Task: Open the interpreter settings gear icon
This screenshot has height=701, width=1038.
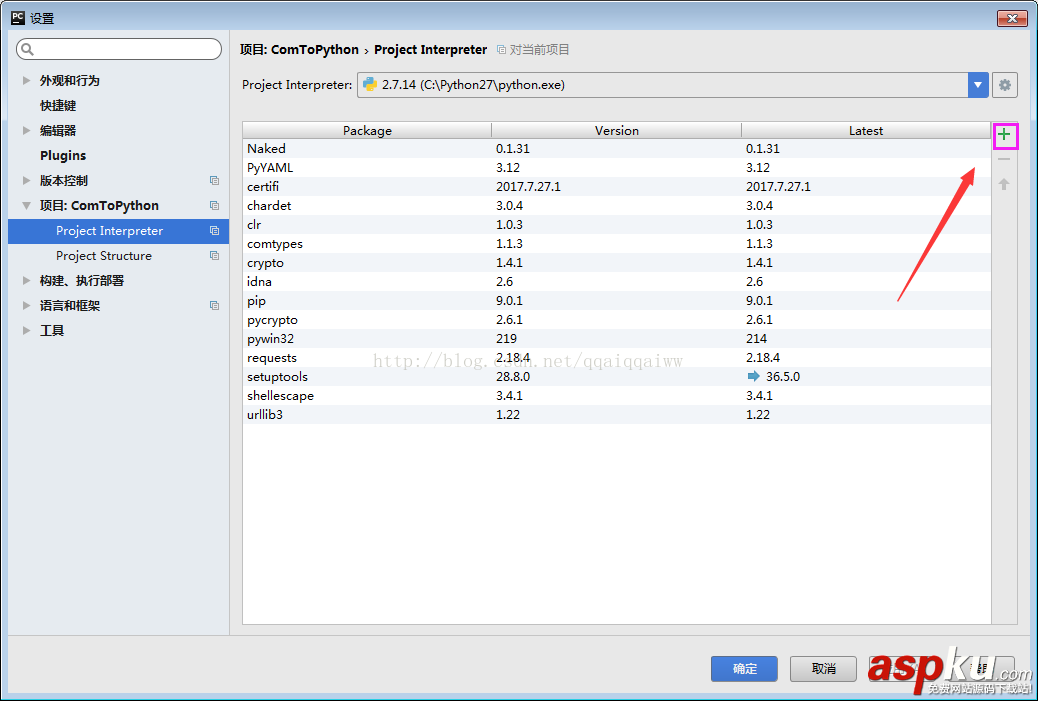Action: (1004, 84)
